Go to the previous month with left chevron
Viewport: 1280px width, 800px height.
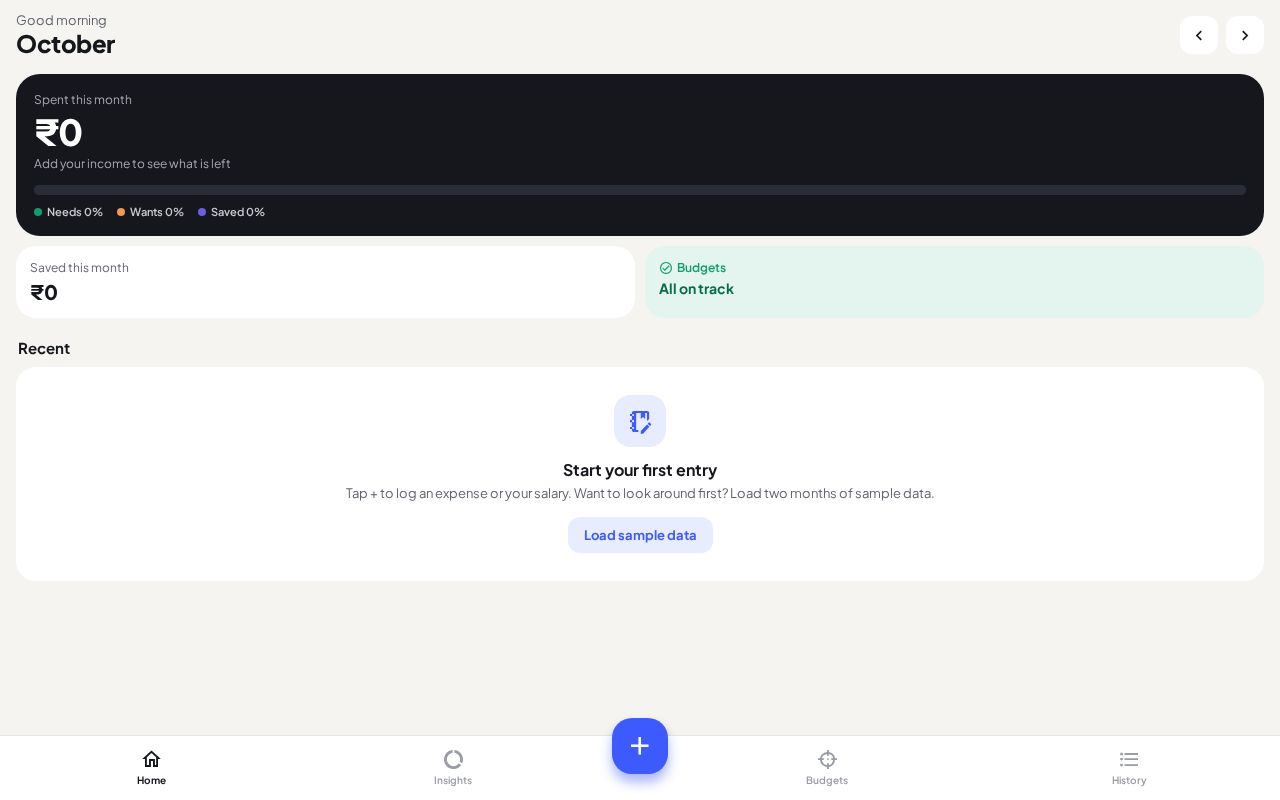click(x=1199, y=35)
